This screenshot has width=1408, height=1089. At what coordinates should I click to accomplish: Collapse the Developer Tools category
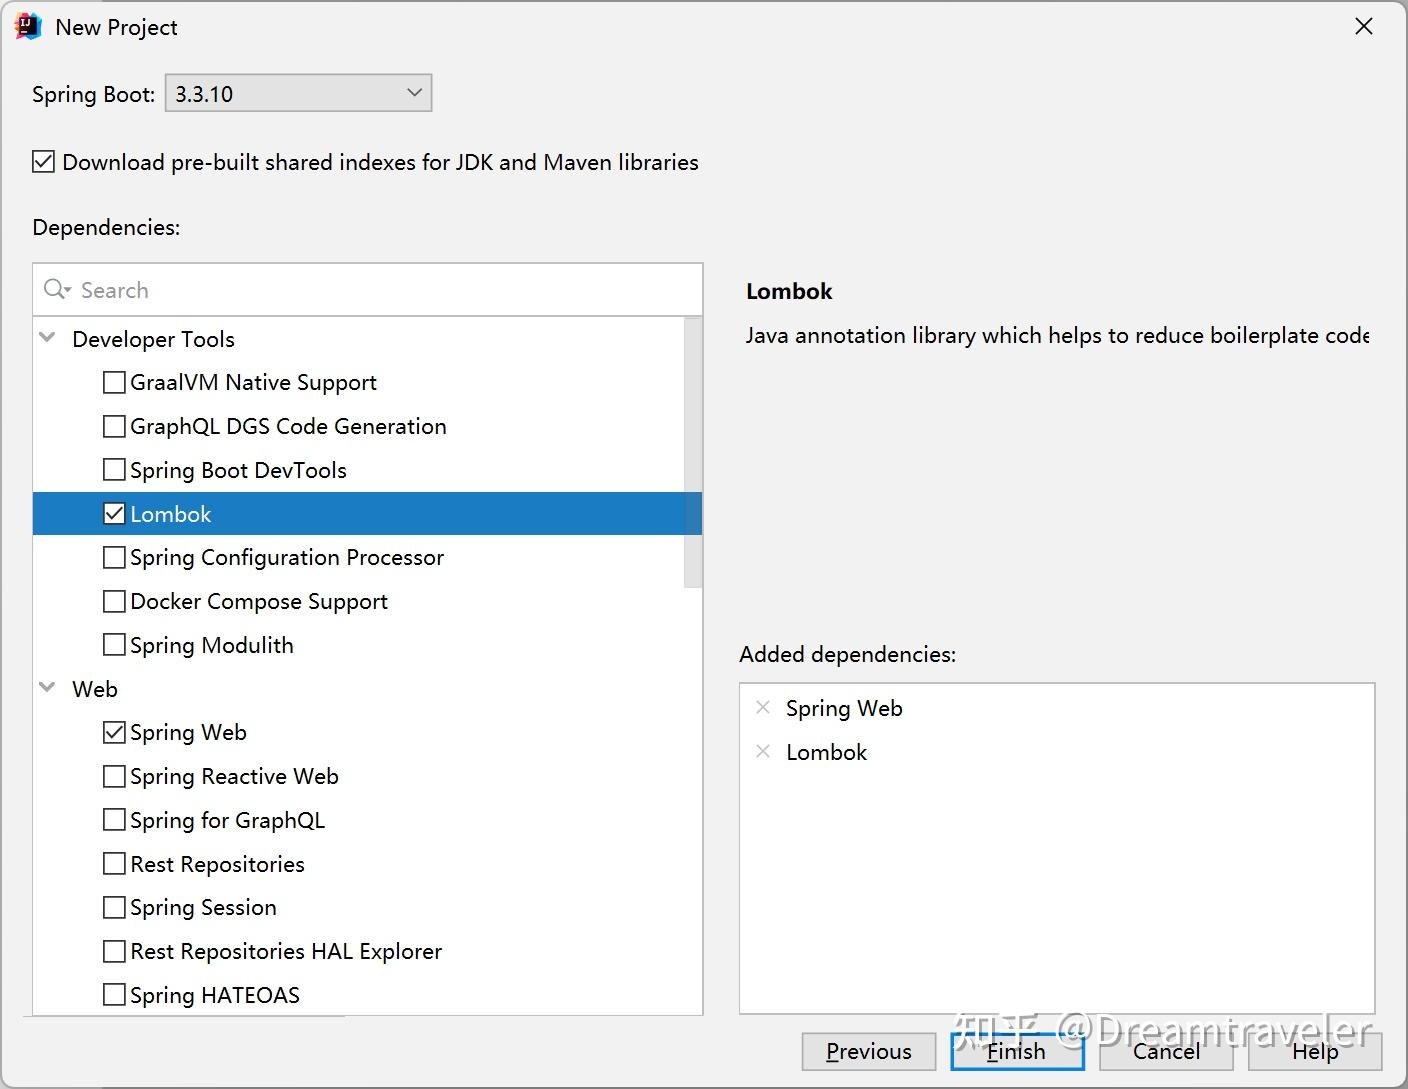47,338
